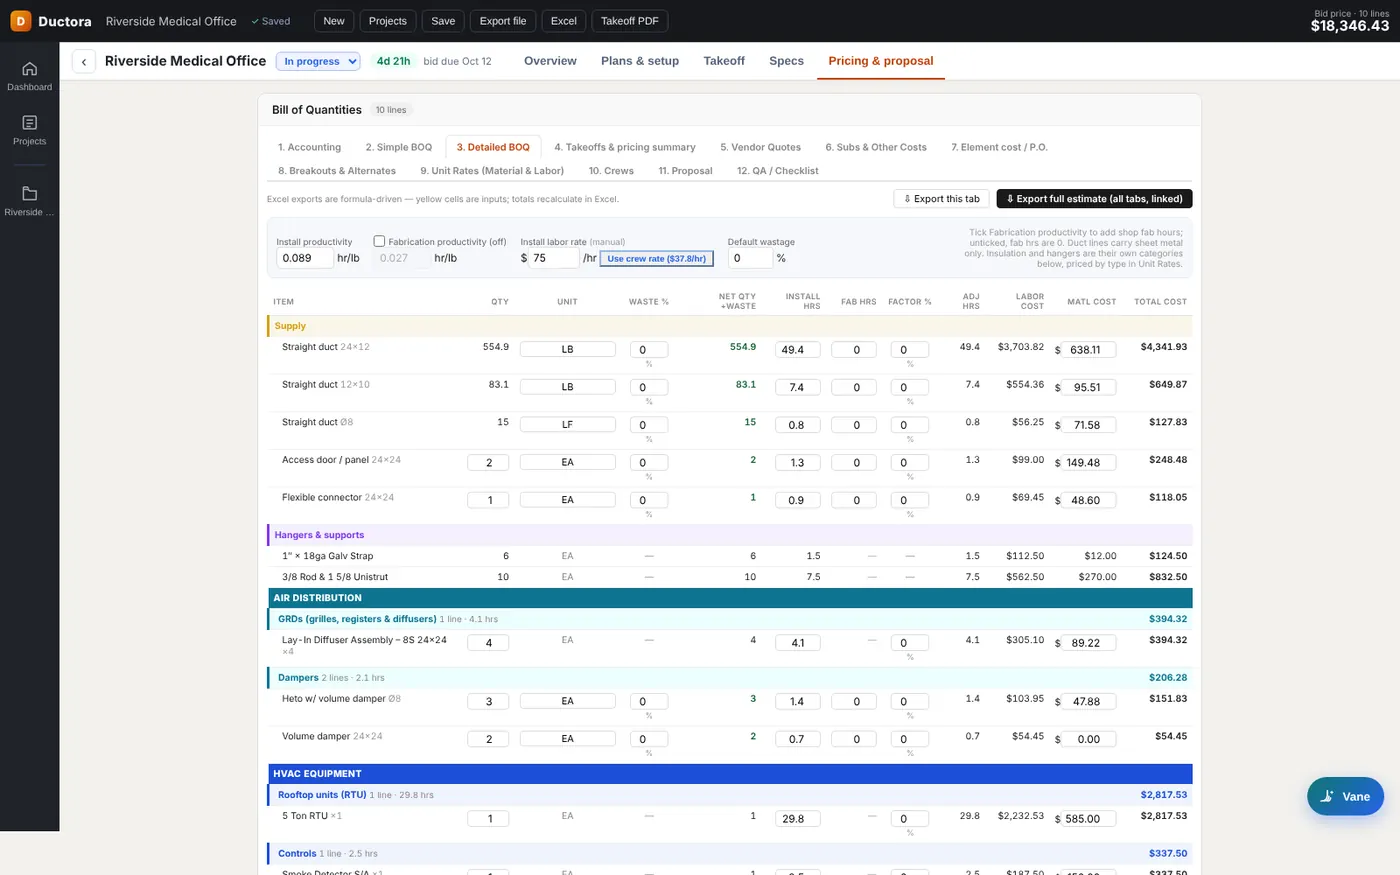
Task: Open Plans & setup tab
Action: (x=640, y=61)
